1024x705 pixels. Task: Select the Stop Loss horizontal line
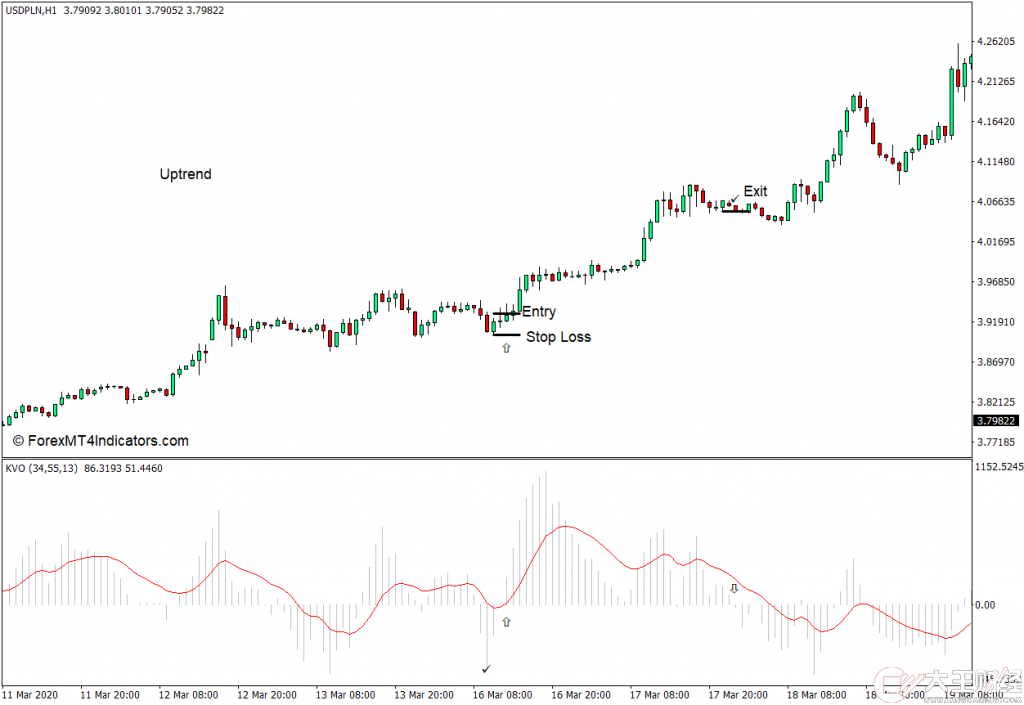click(507, 335)
